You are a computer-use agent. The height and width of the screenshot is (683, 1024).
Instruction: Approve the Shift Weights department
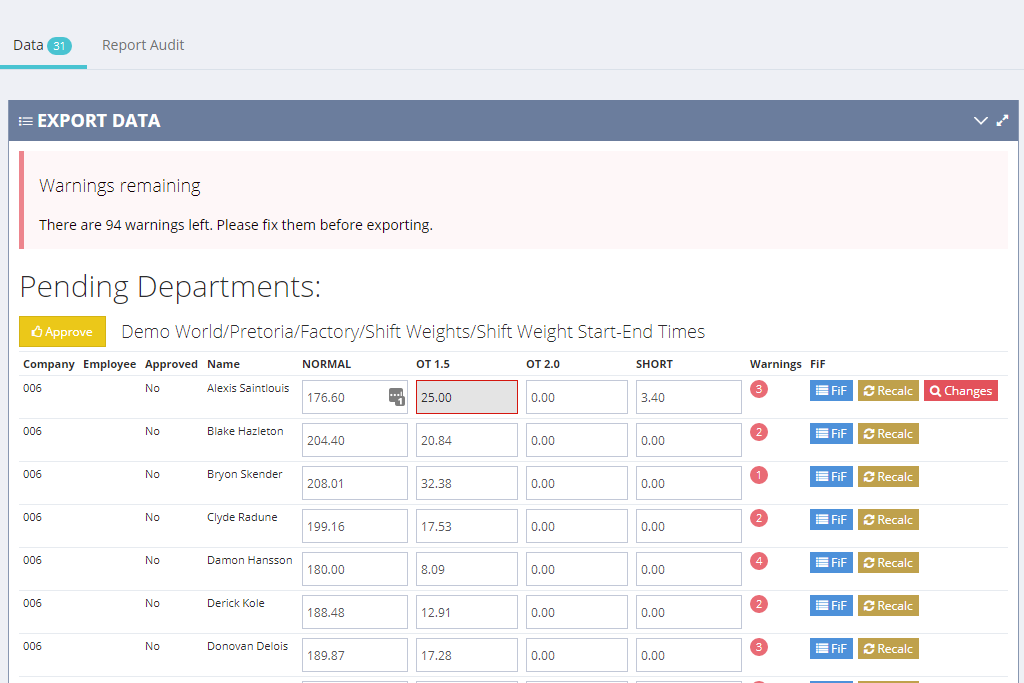(62, 332)
